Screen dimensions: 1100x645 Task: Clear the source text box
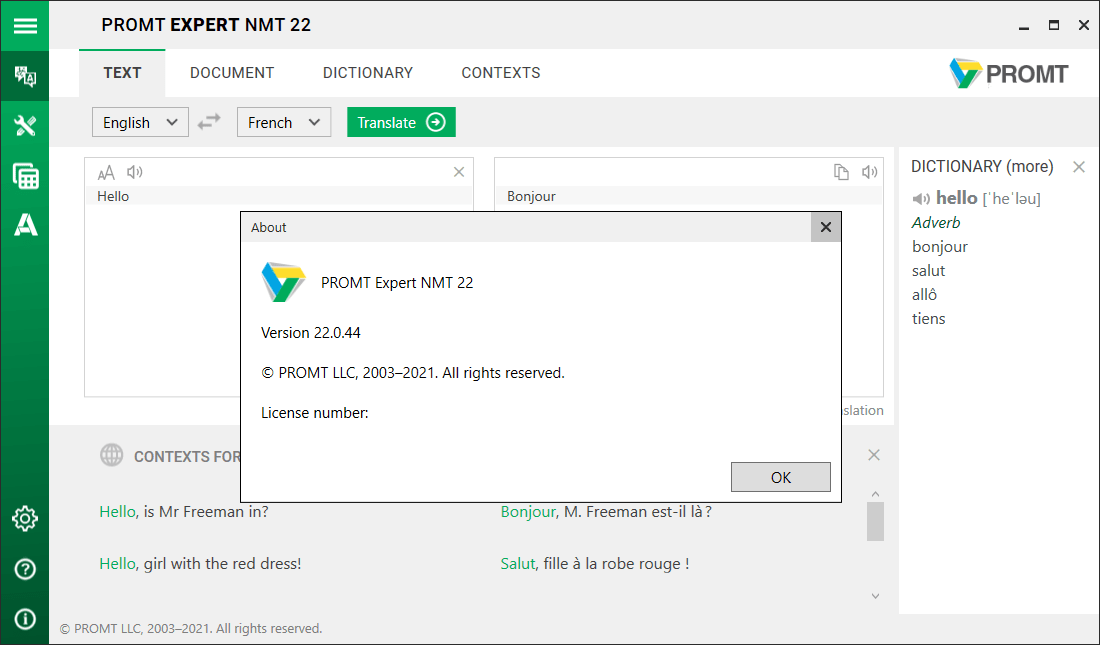click(459, 172)
